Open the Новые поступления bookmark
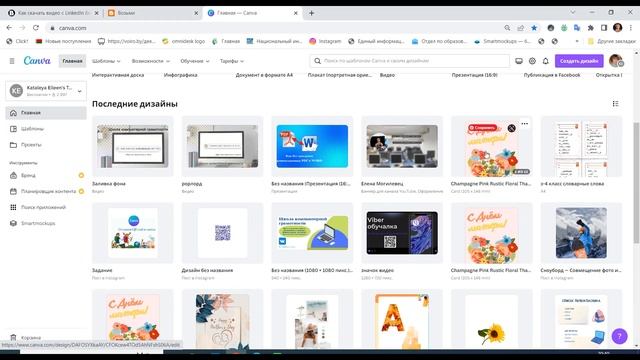Screen dimensions: 640x360 [63, 41]
